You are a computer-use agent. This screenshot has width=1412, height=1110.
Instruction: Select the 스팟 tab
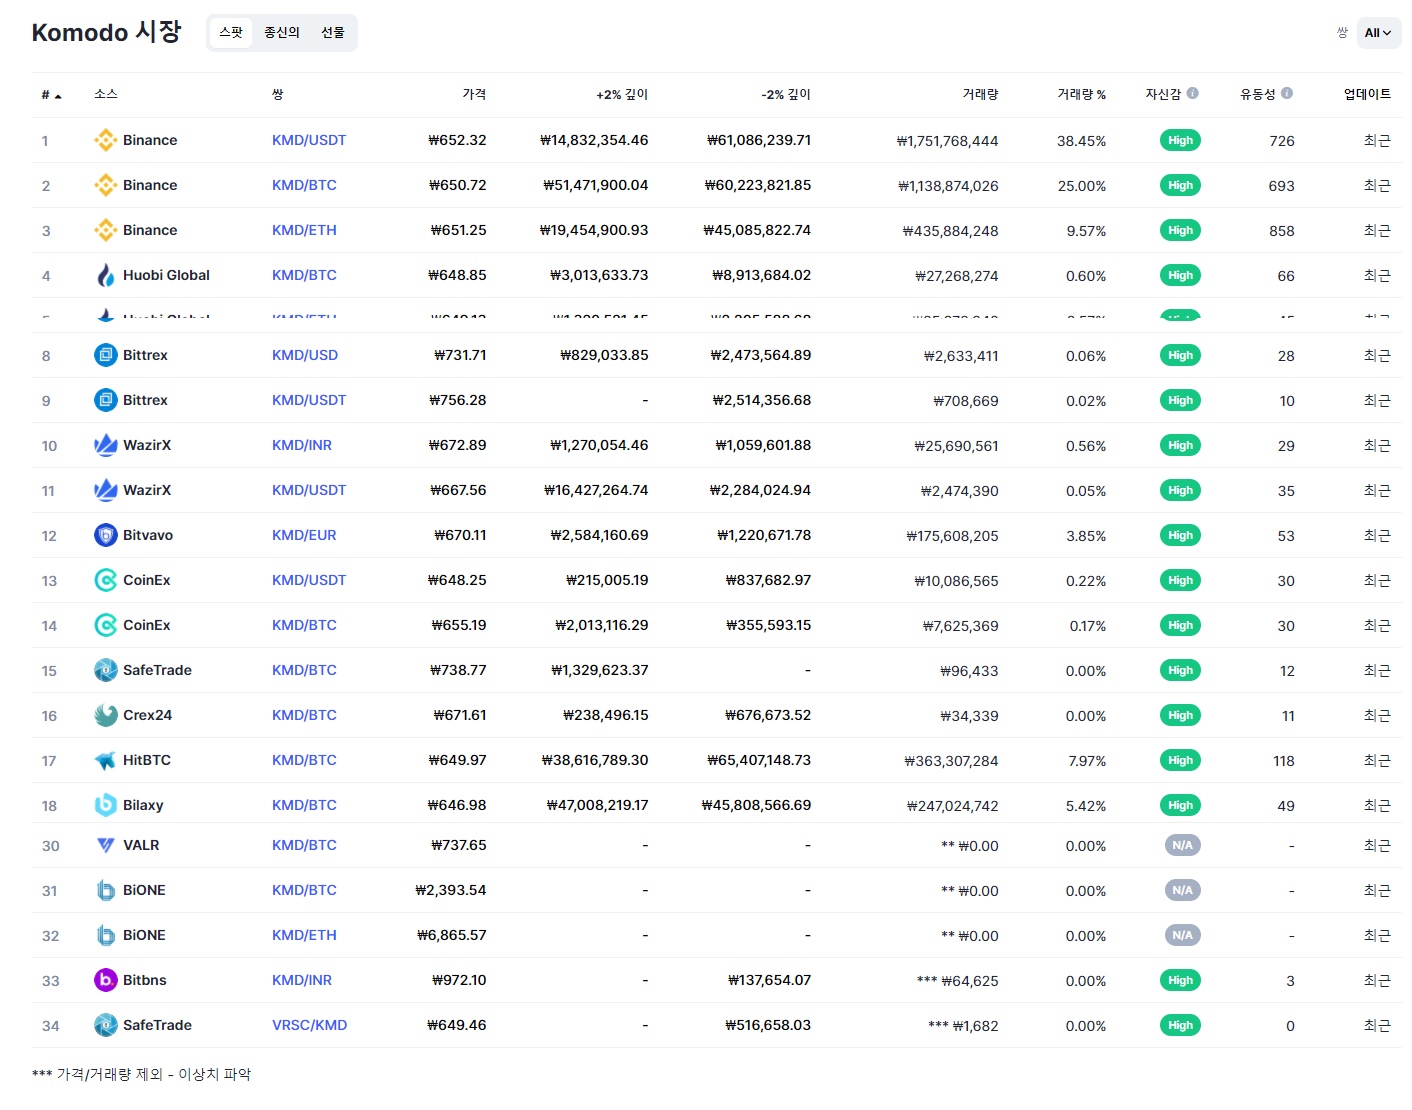(x=231, y=33)
